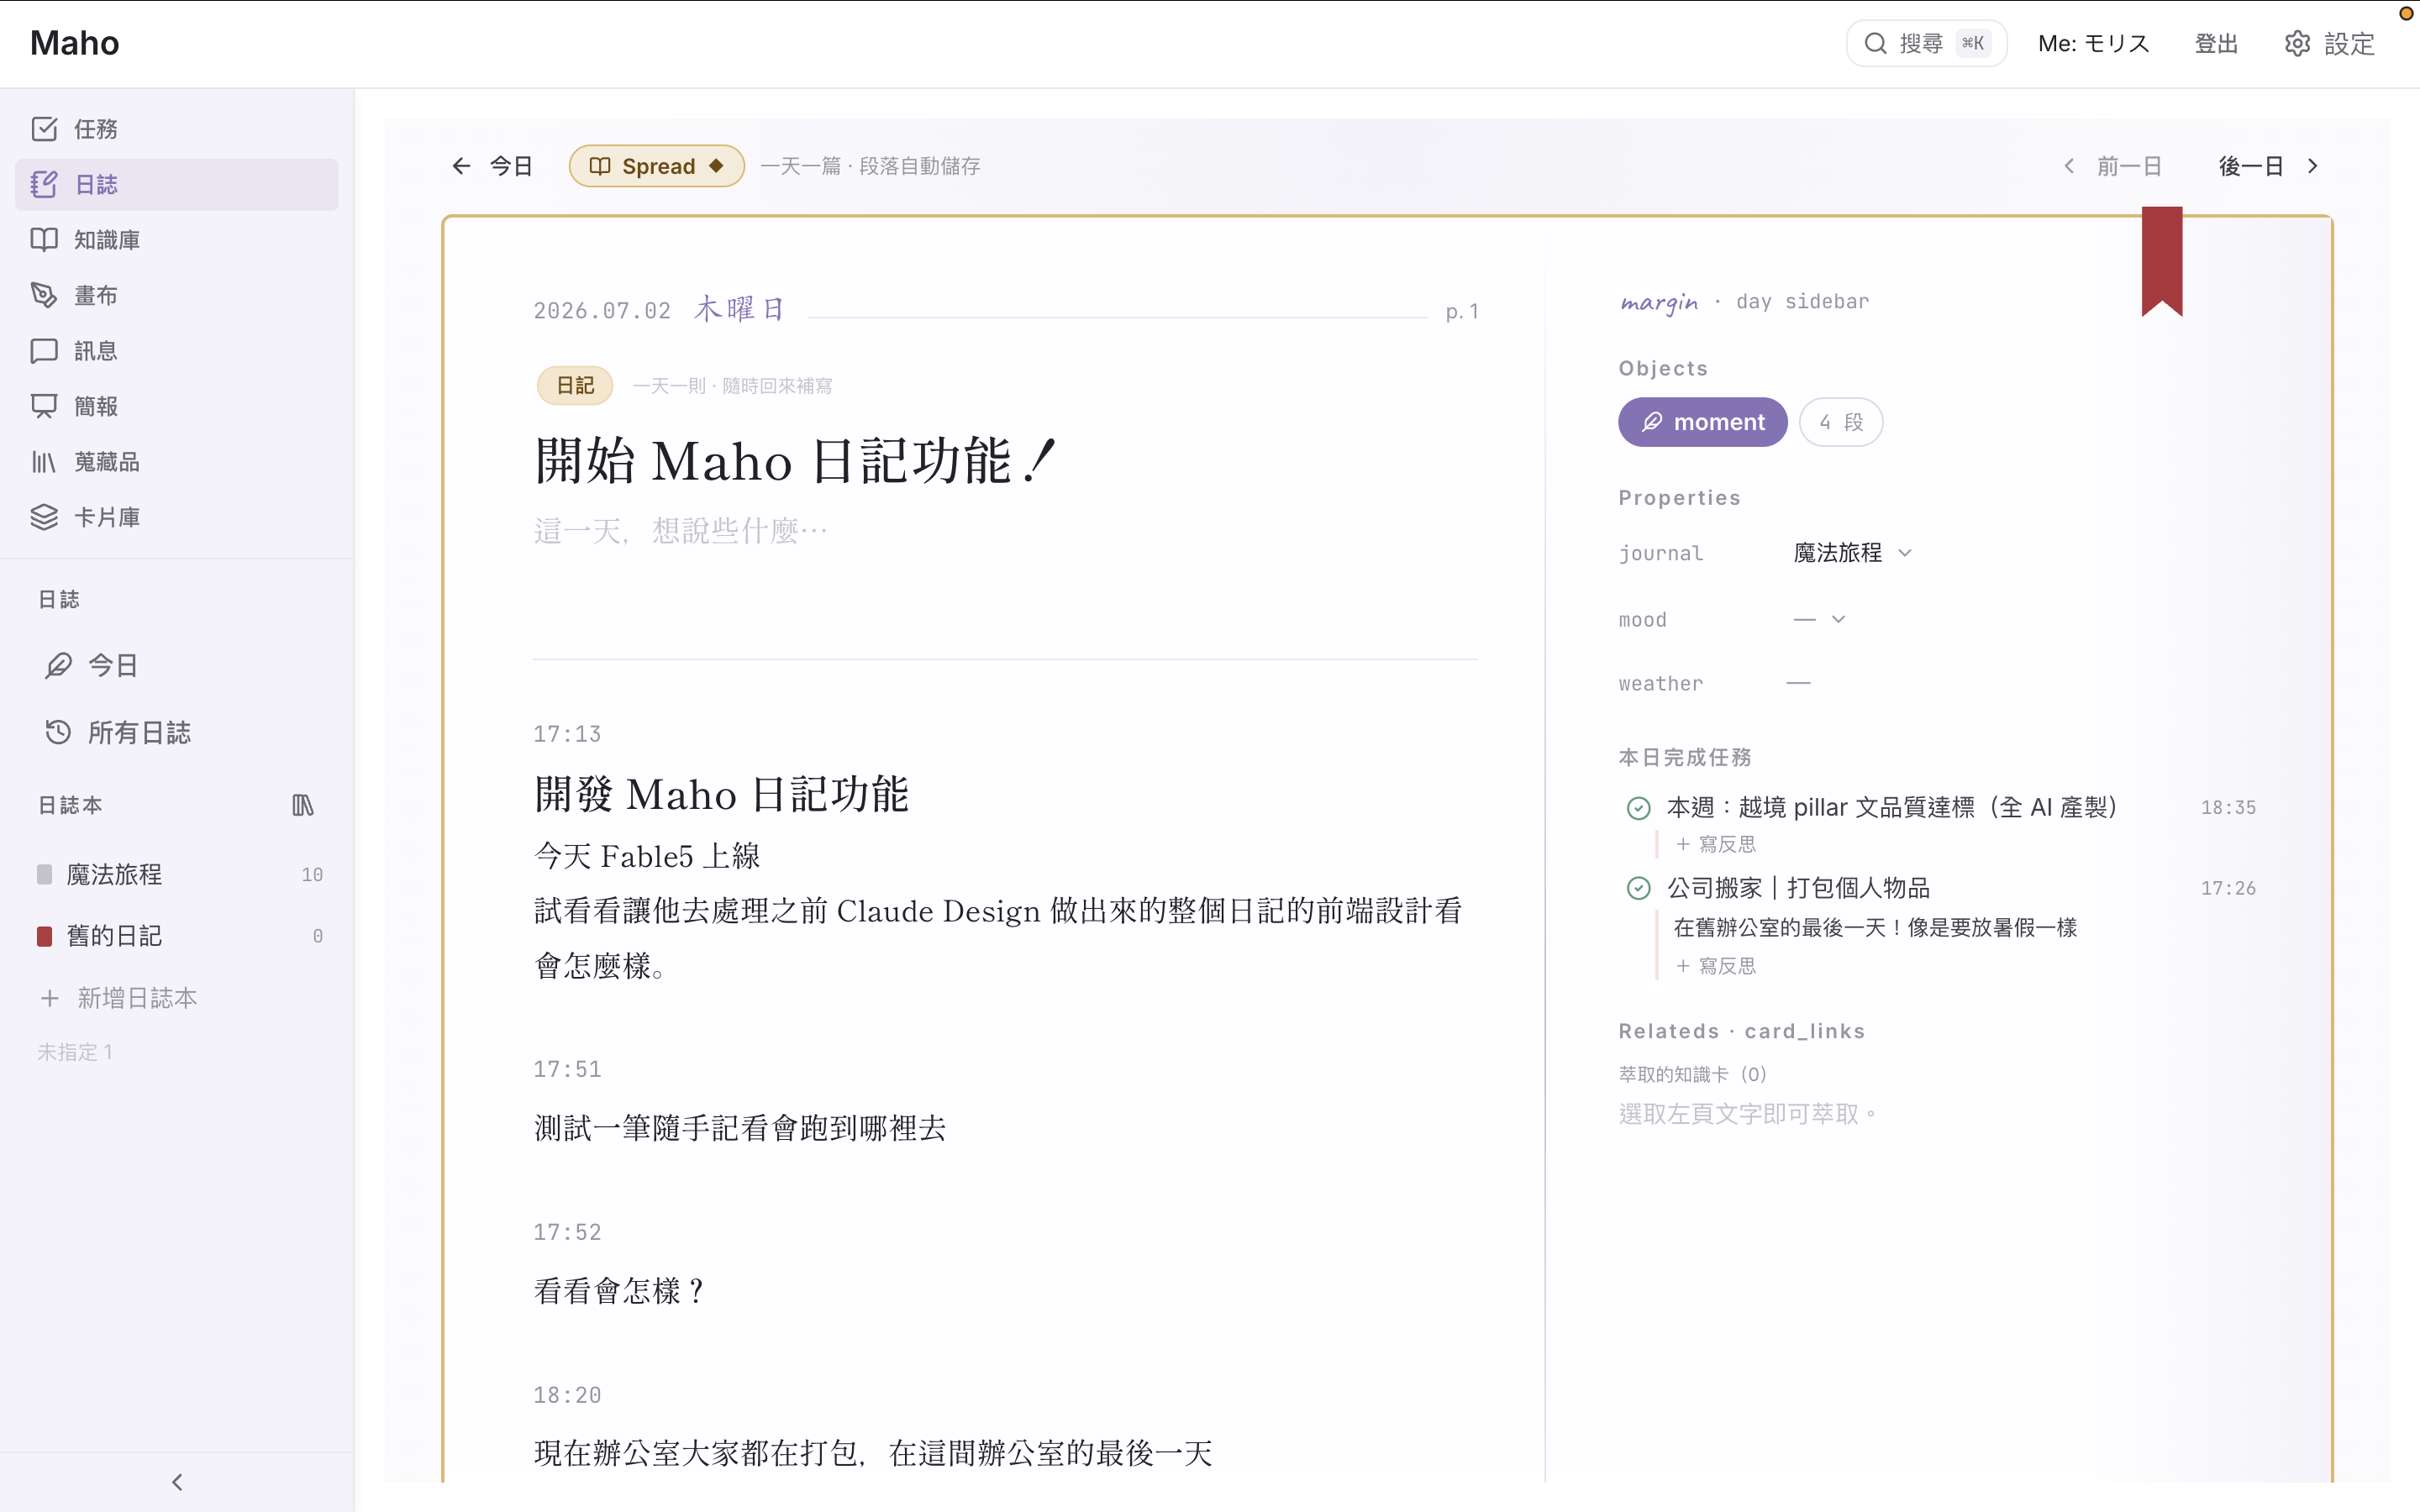Click the red swatch of 舊的日記

[44, 936]
